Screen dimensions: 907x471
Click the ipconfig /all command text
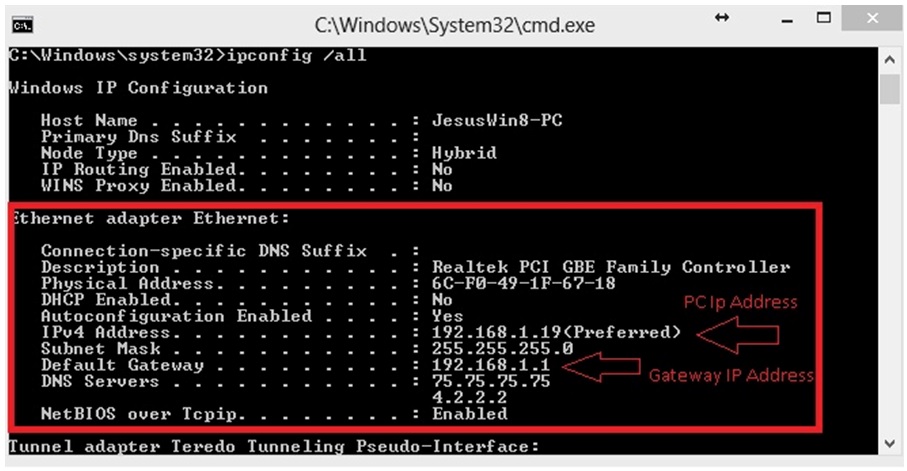[297, 56]
